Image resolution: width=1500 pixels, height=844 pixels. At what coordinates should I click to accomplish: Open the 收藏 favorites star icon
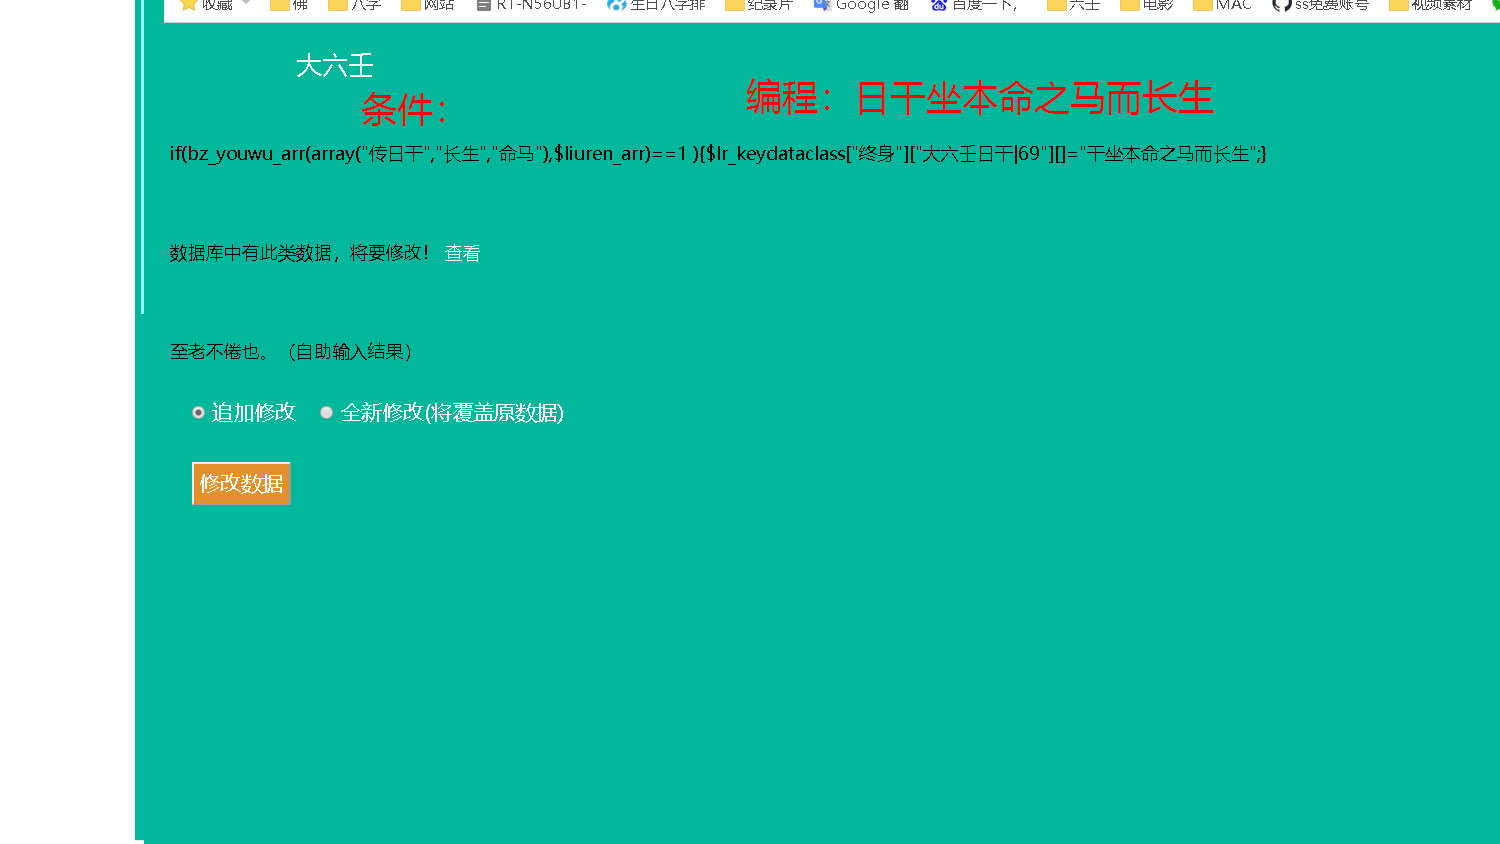[x=188, y=5]
